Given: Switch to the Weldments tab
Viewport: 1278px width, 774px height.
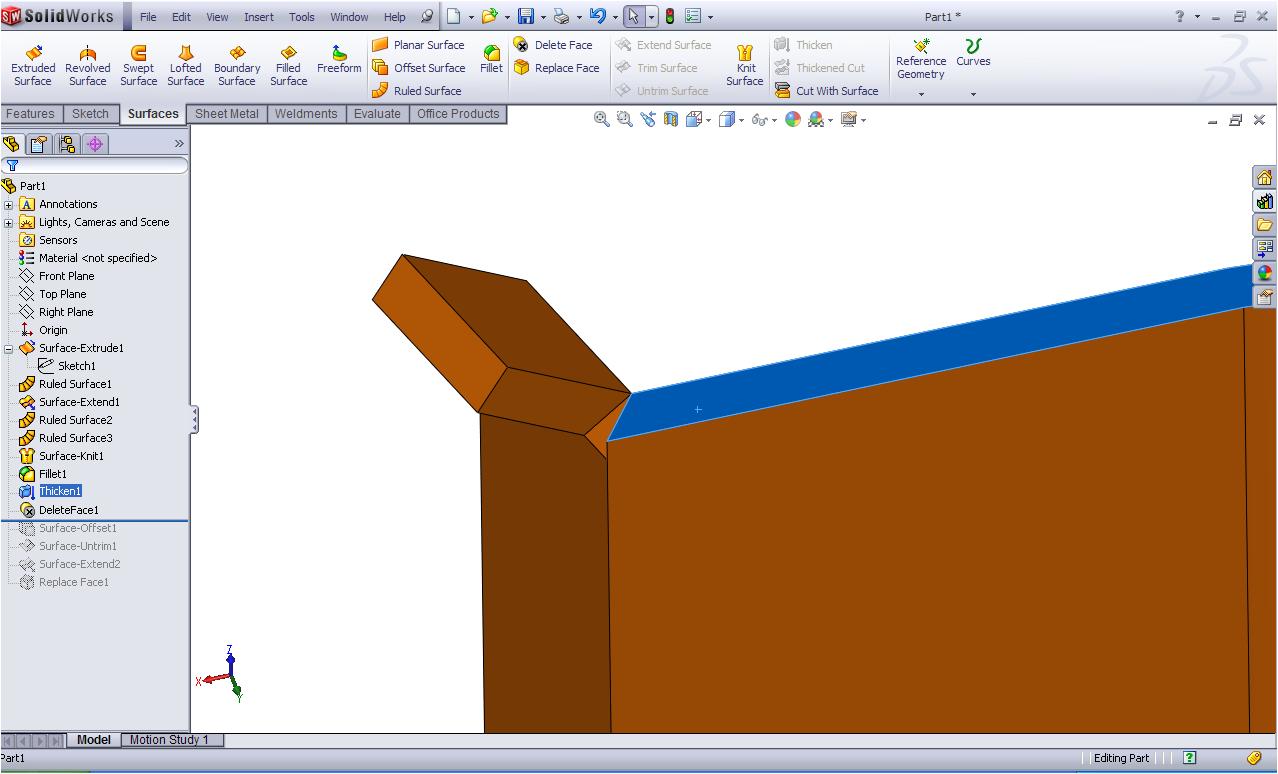Looking at the screenshot, I should 306,114.
